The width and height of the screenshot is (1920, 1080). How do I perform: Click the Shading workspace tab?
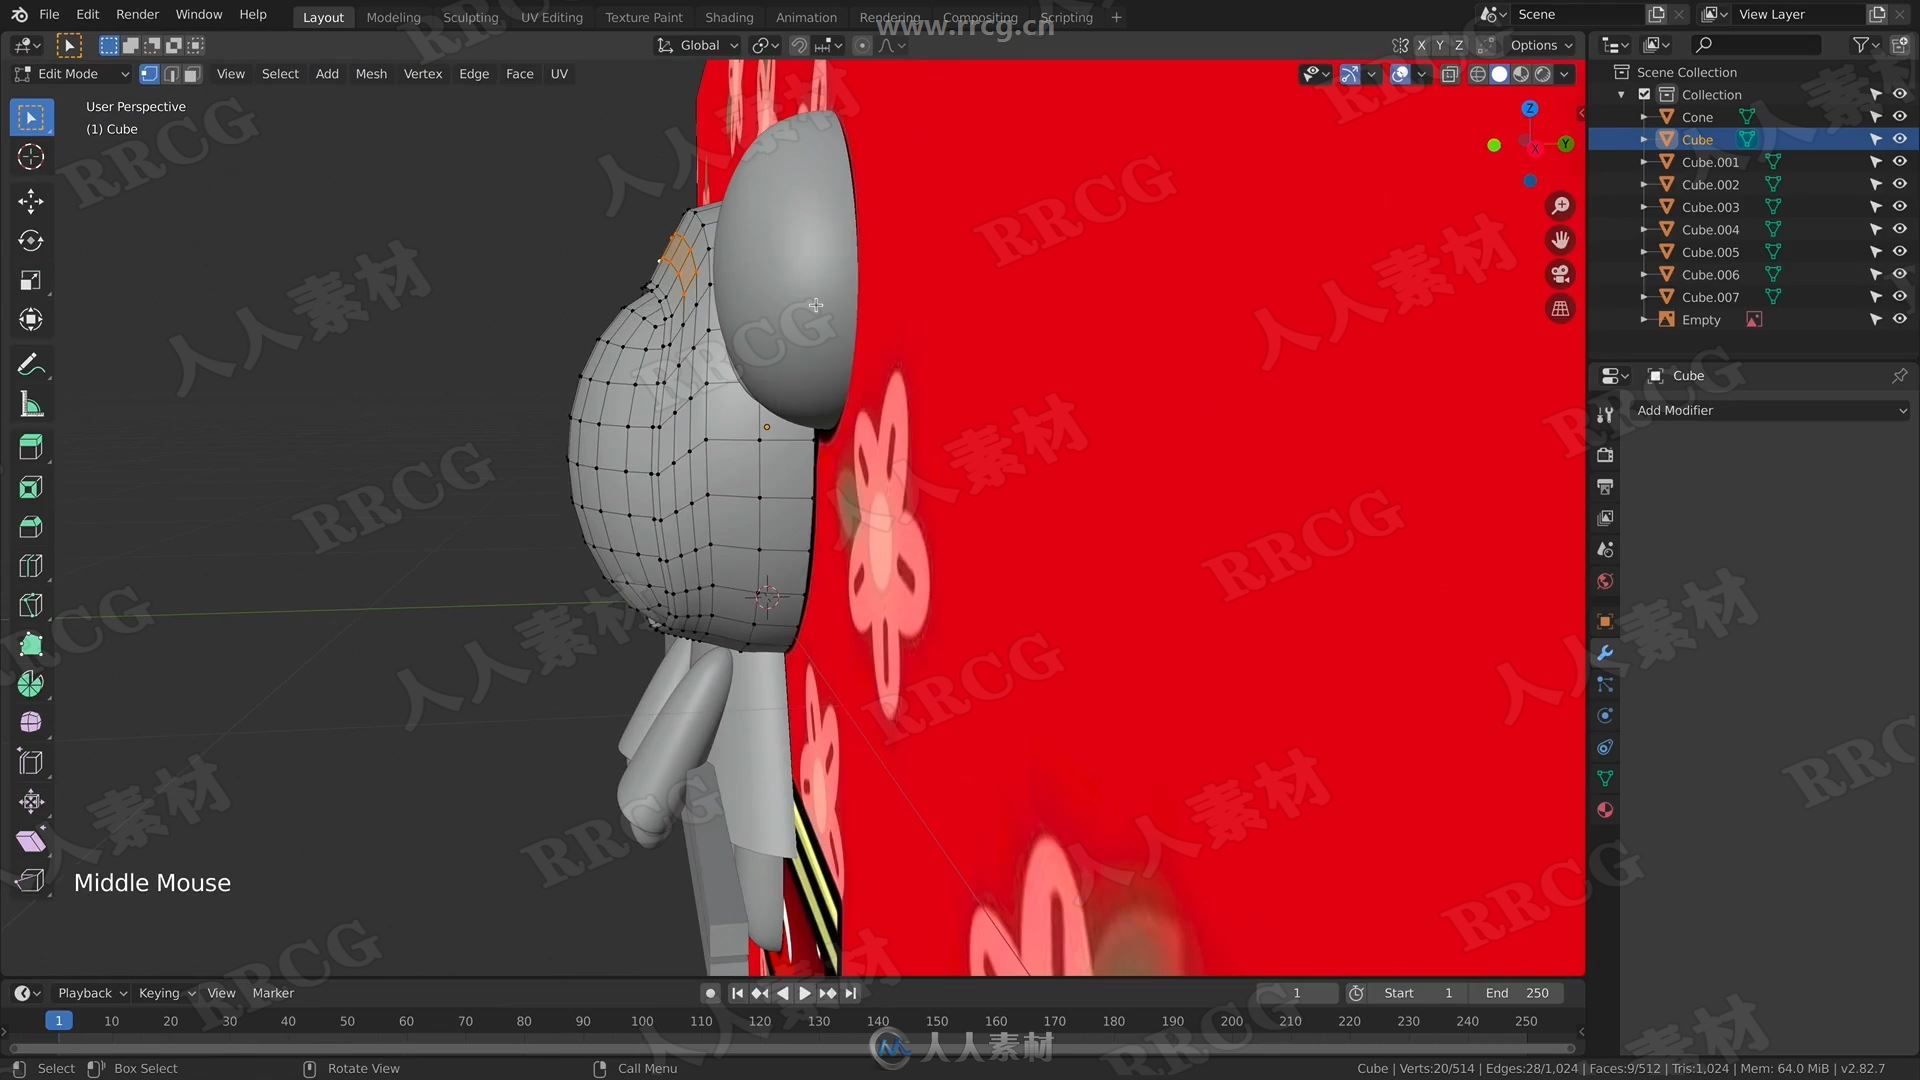(729, 17)
